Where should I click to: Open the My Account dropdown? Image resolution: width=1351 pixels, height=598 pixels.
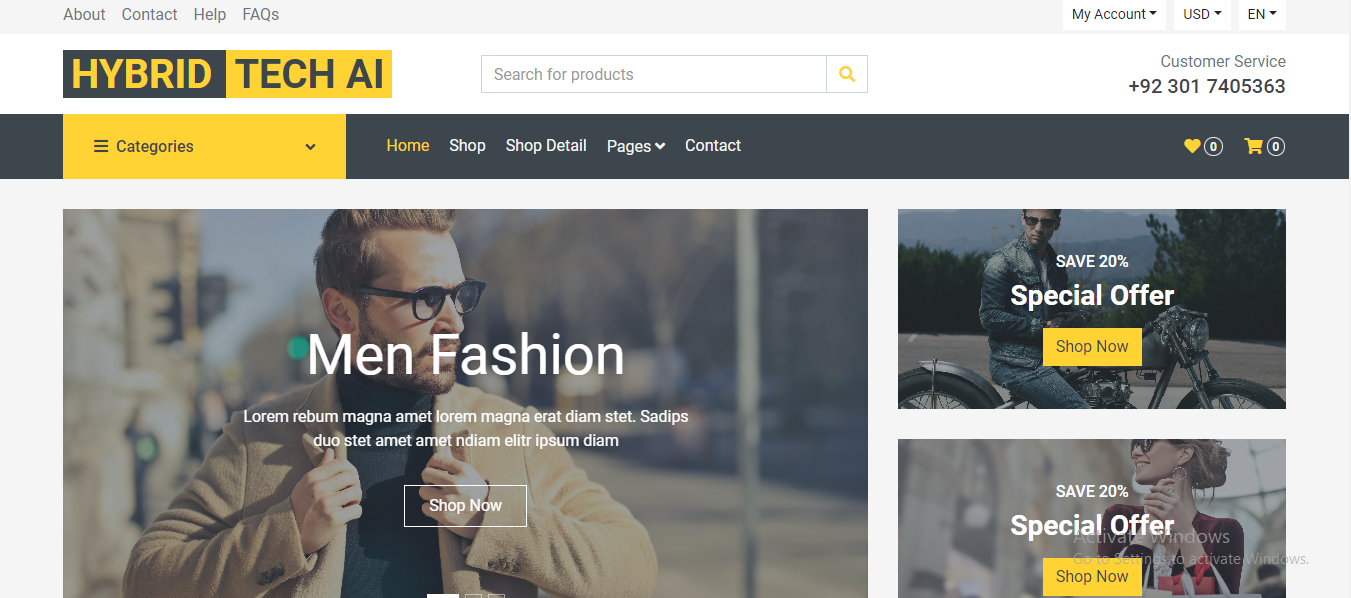tap(1114, 15)
